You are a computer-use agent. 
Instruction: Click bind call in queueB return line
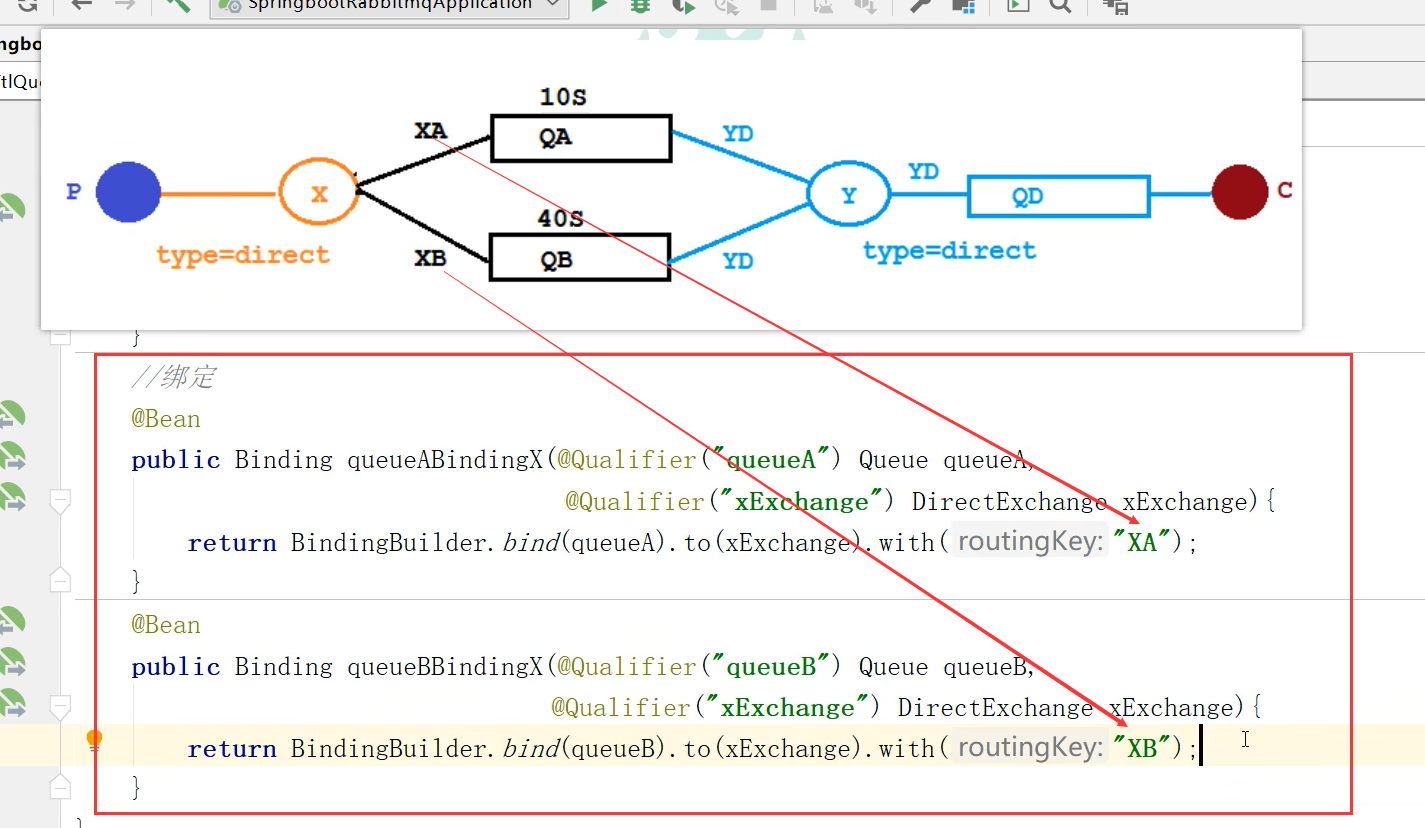click(x=529, y=748)
